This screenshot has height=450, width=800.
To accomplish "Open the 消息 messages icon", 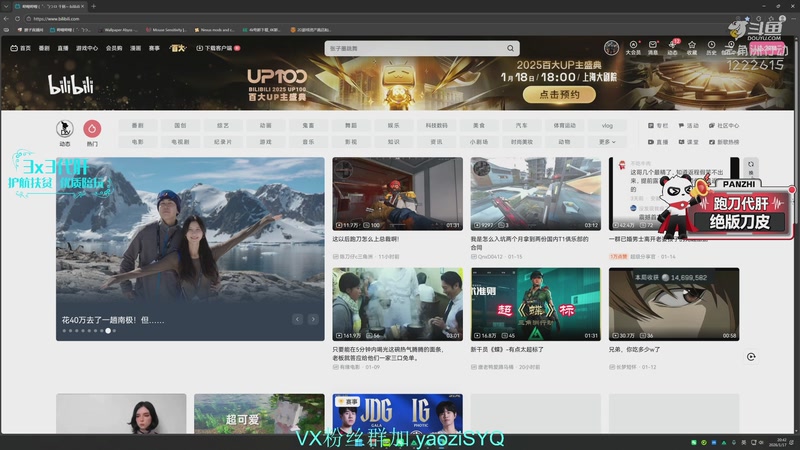I will point(653,48).
